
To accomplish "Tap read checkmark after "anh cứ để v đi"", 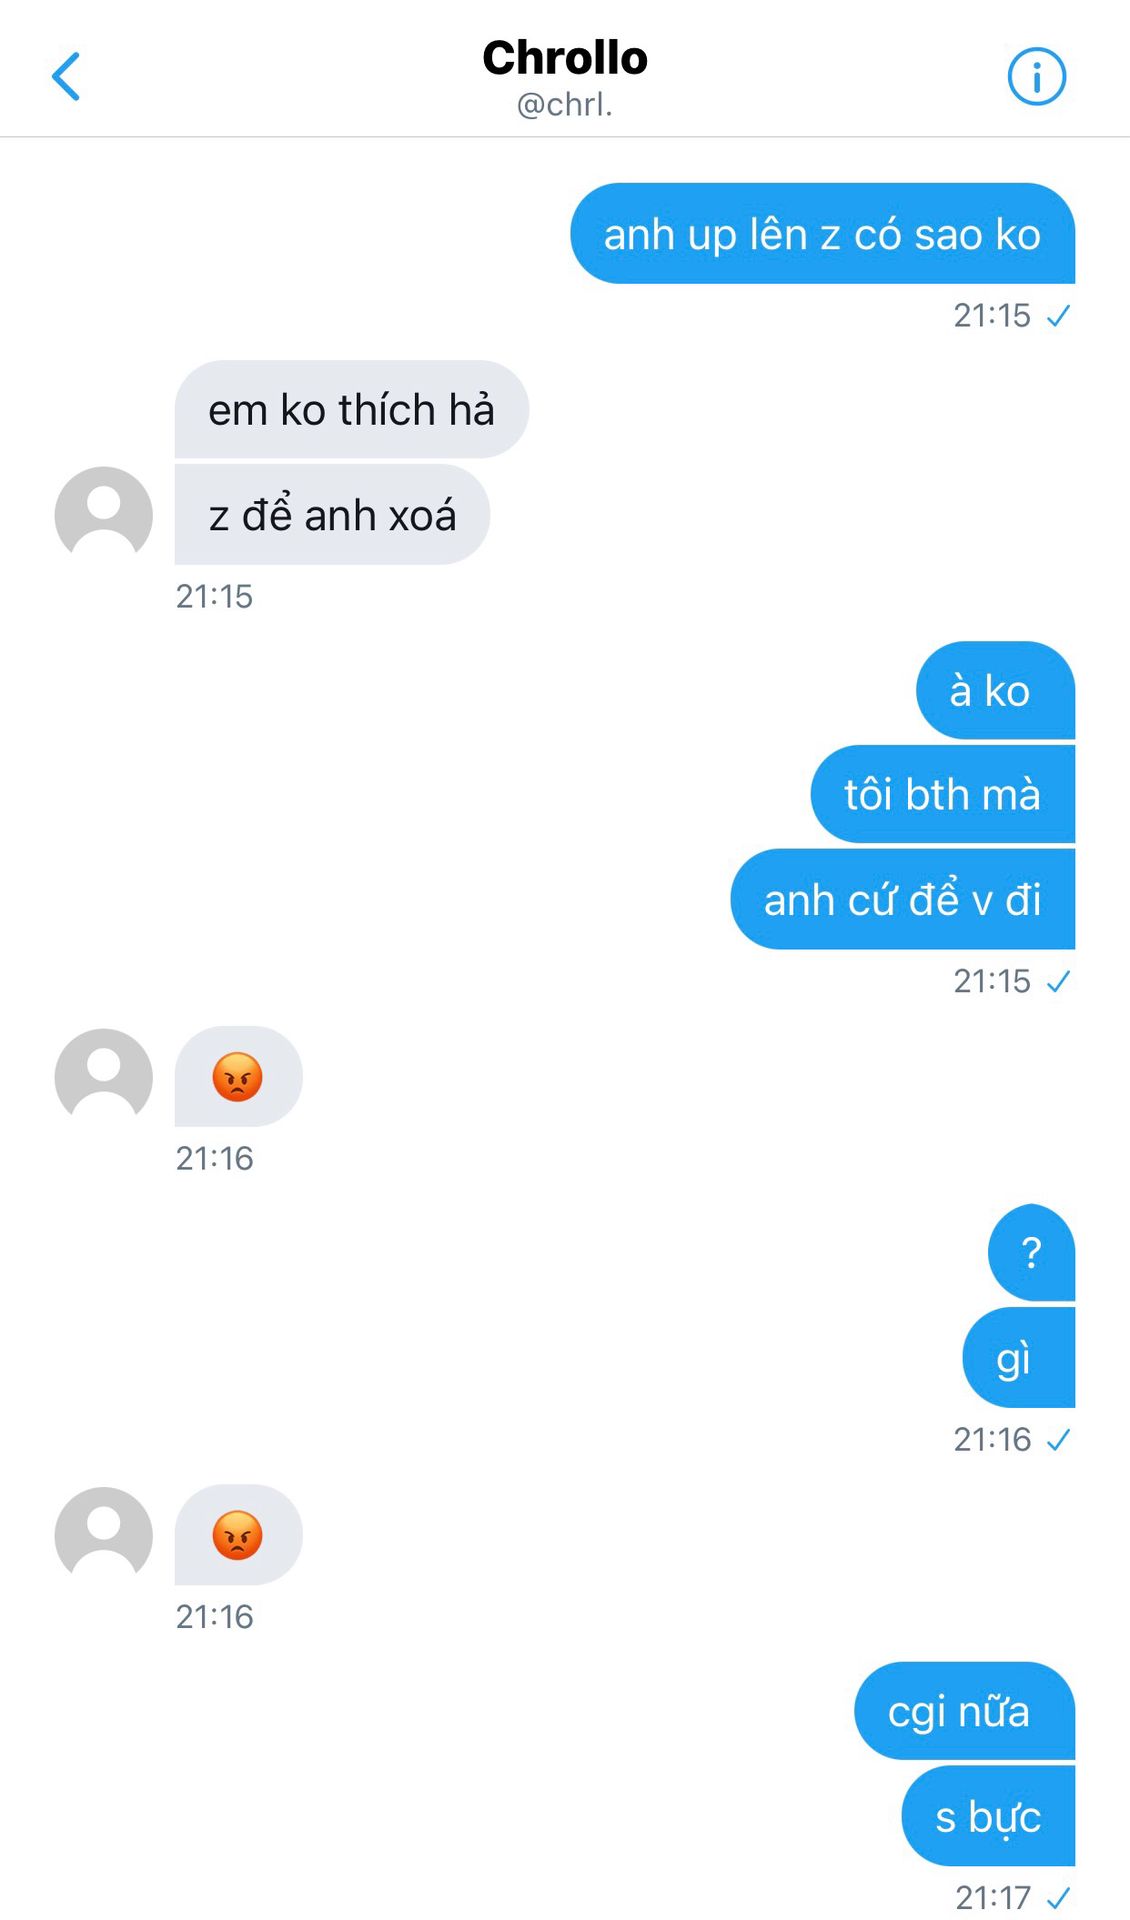I will pos(1058,982).
